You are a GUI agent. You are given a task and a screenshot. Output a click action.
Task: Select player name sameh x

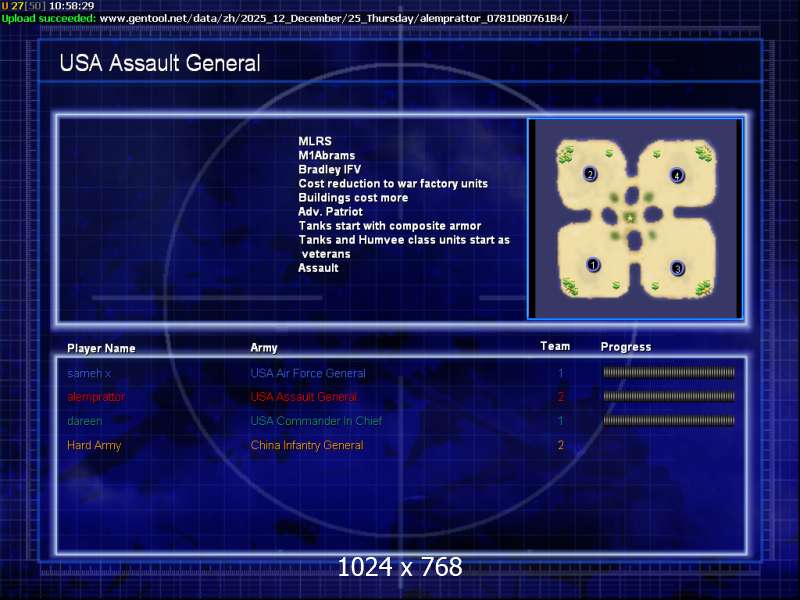point(89,373)
